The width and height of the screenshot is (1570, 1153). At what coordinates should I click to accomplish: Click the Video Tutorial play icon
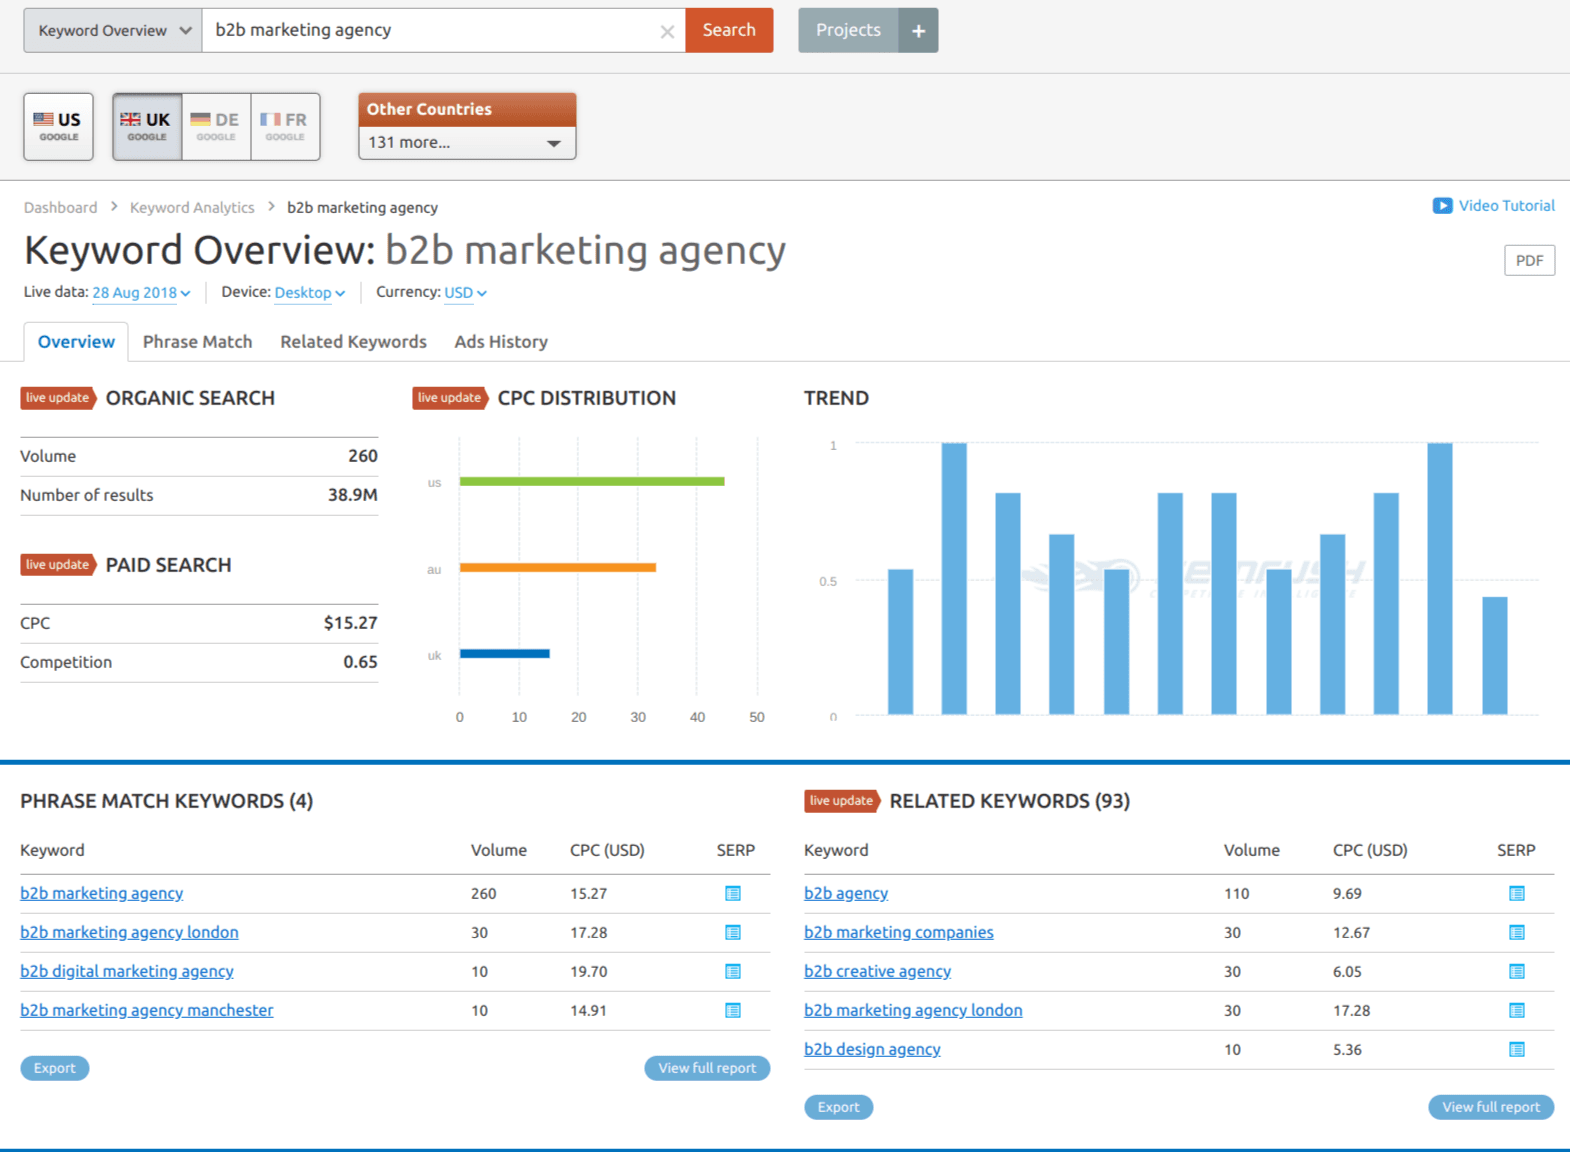(1442, 206)
